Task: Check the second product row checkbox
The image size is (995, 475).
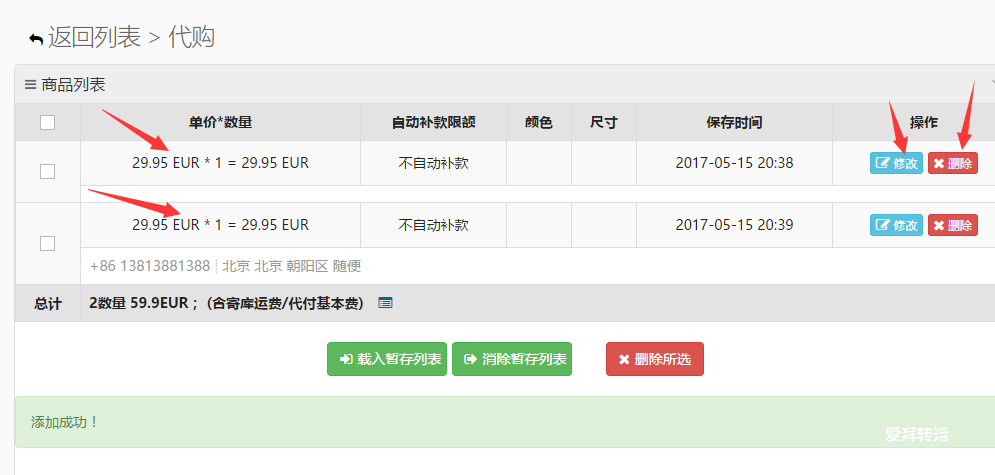Action: 48,243
